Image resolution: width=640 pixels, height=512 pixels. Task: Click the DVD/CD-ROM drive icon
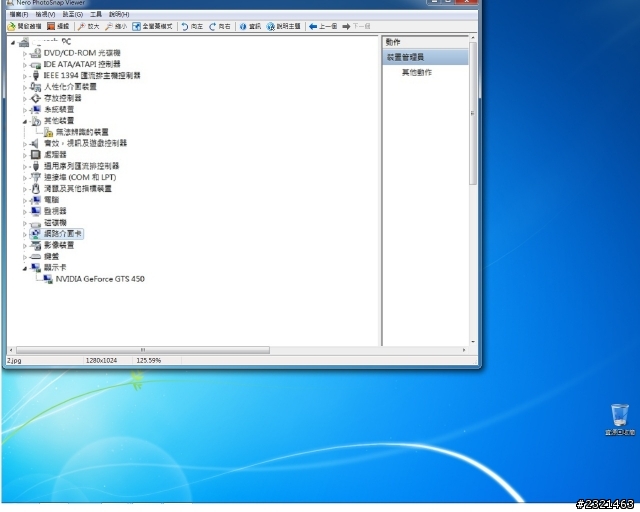coord(36,53)
